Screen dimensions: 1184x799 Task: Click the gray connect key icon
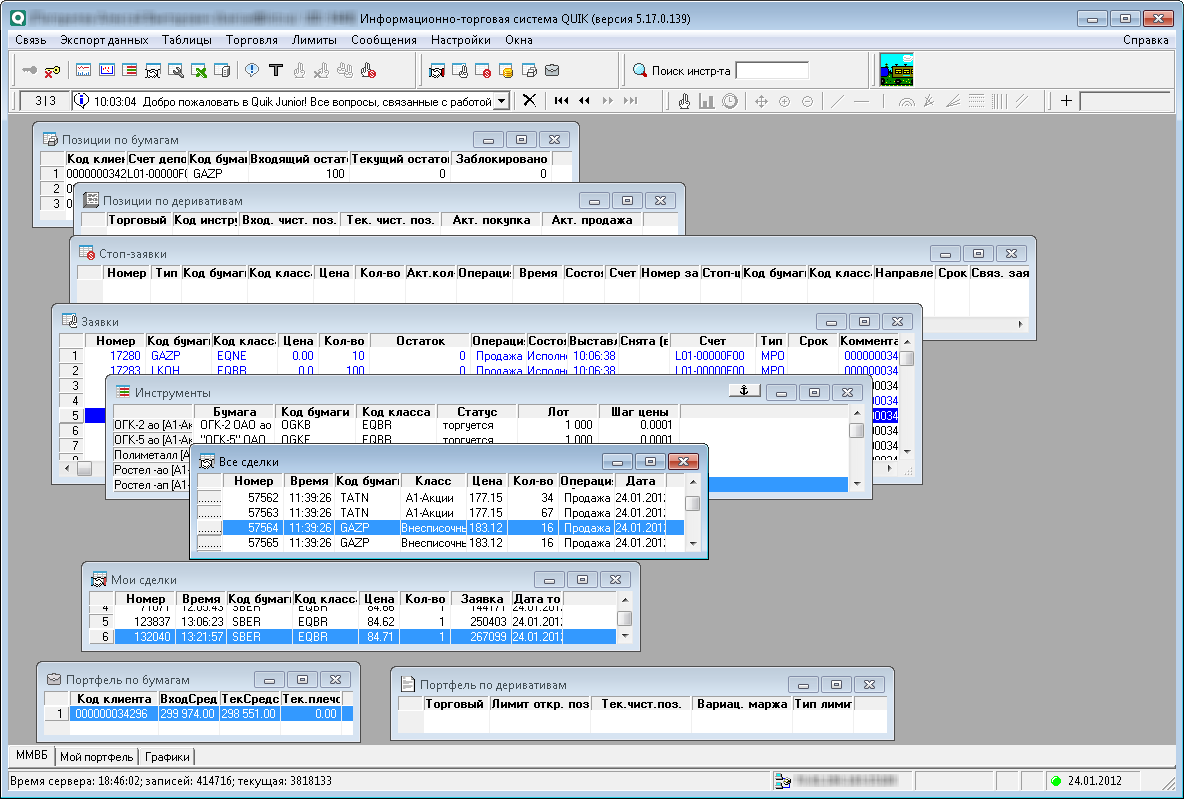click(x=29, y=71)
